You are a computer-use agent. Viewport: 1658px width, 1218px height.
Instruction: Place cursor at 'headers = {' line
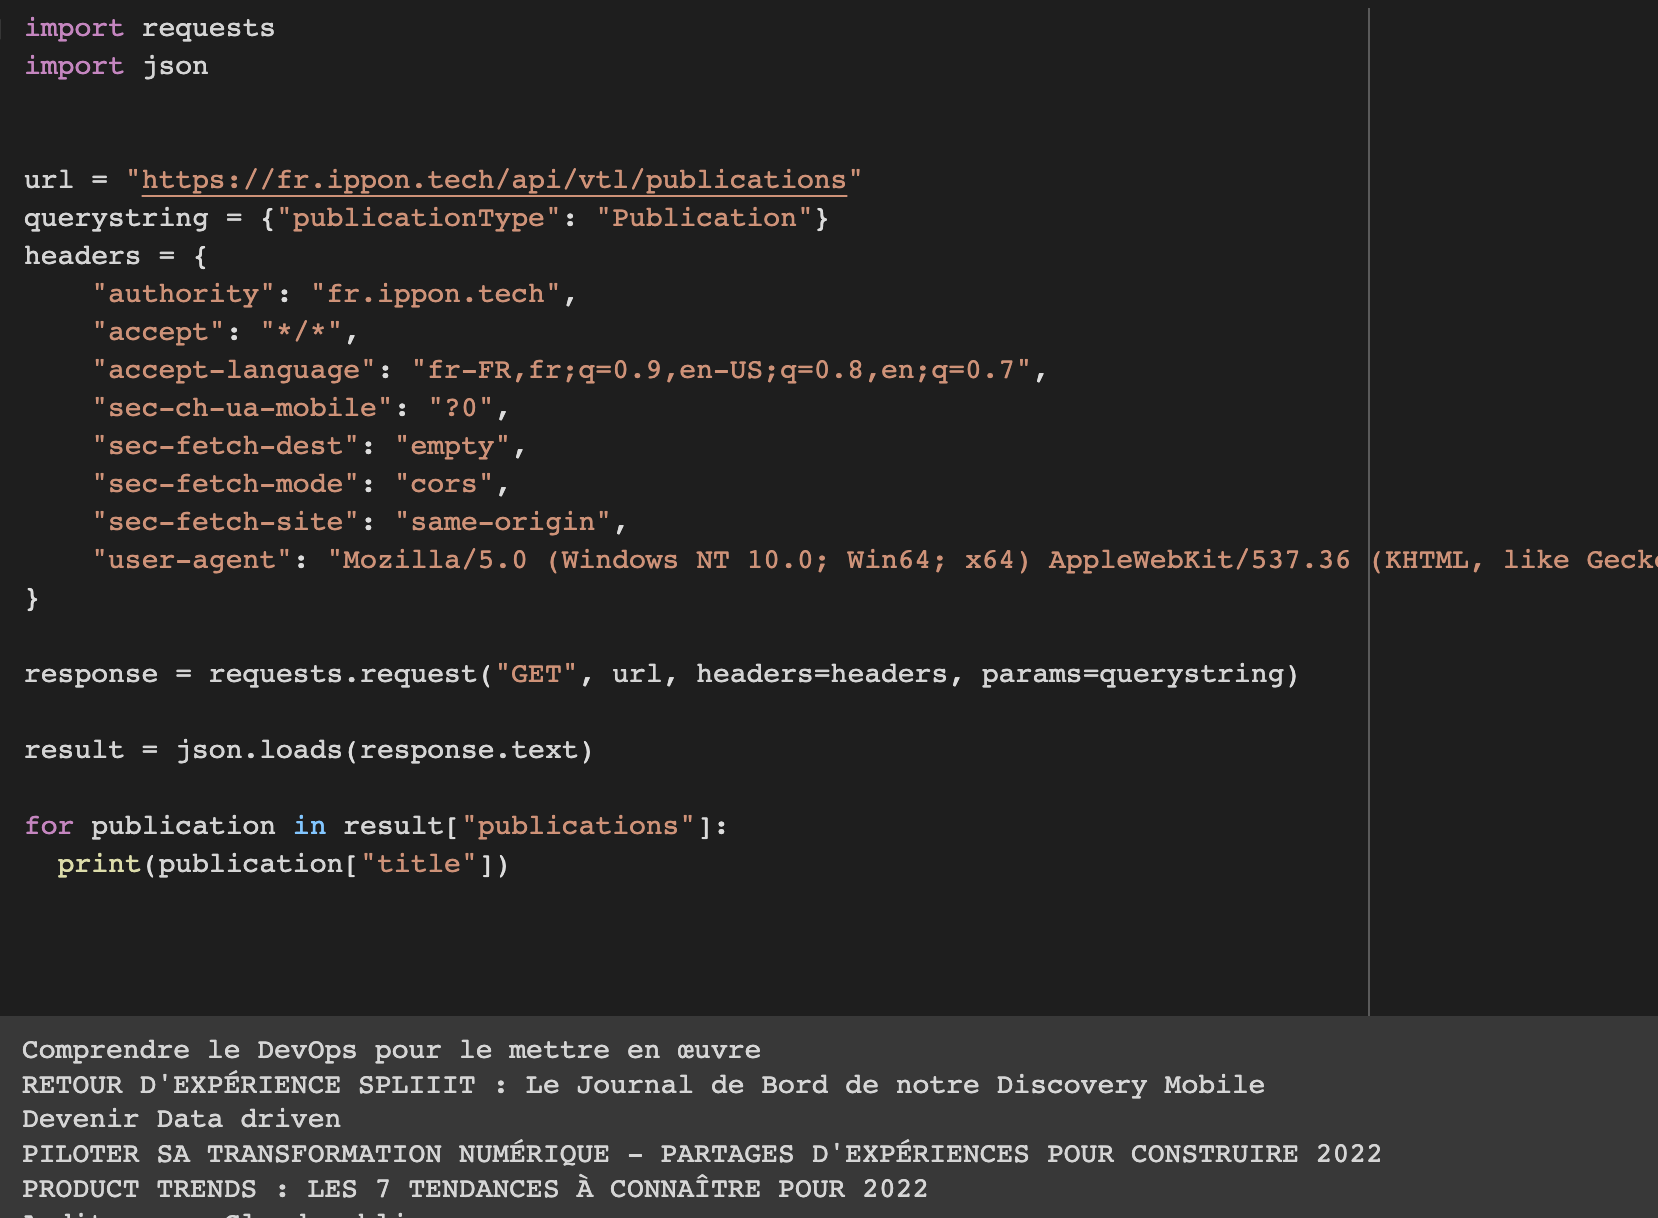tap(115, 256)
